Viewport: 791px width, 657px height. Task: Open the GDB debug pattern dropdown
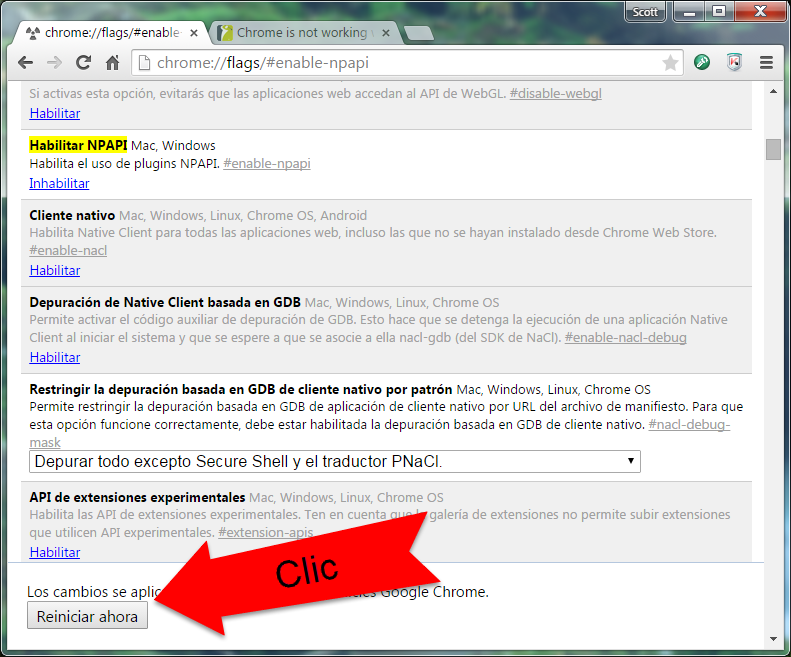click(335, 461)
